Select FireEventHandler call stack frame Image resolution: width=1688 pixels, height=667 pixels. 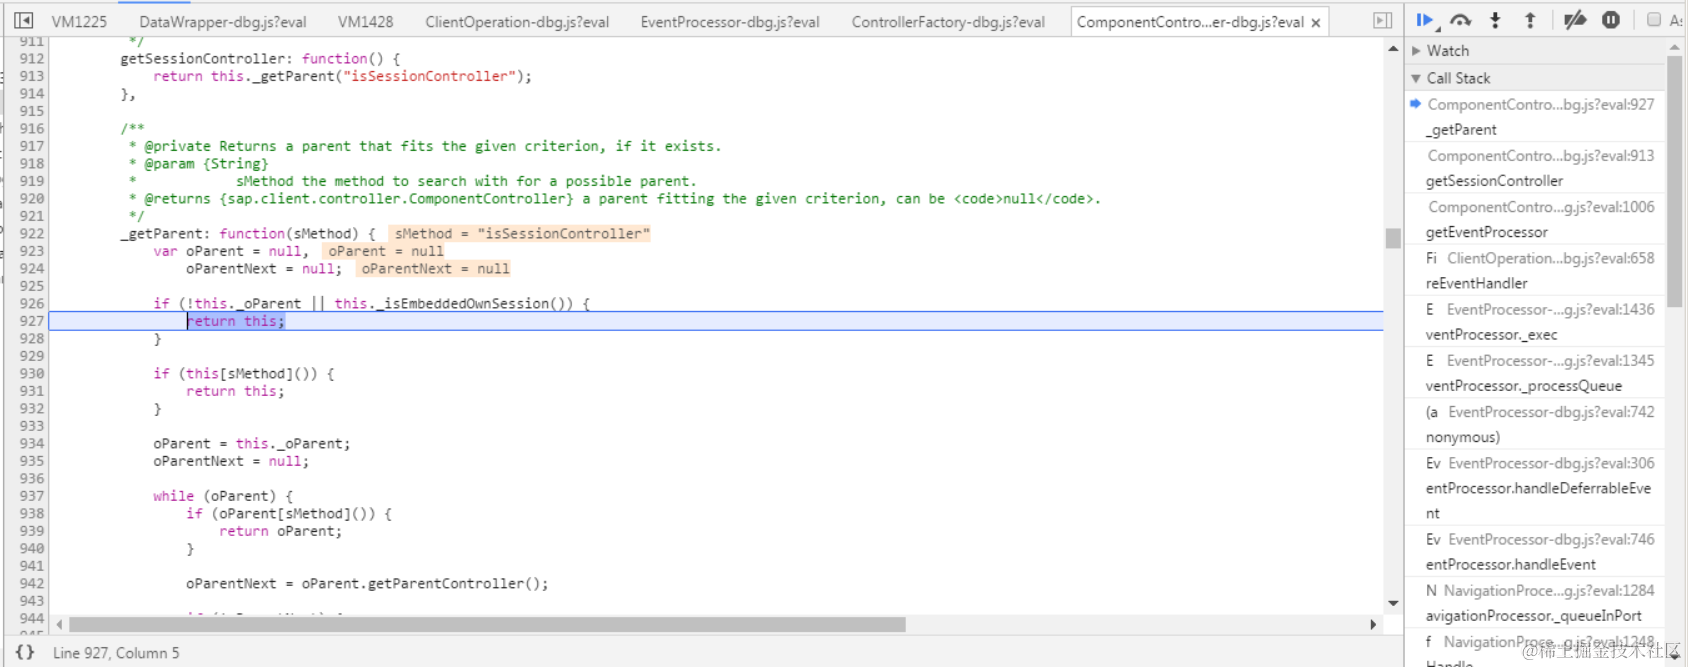tap(1536, 270)
